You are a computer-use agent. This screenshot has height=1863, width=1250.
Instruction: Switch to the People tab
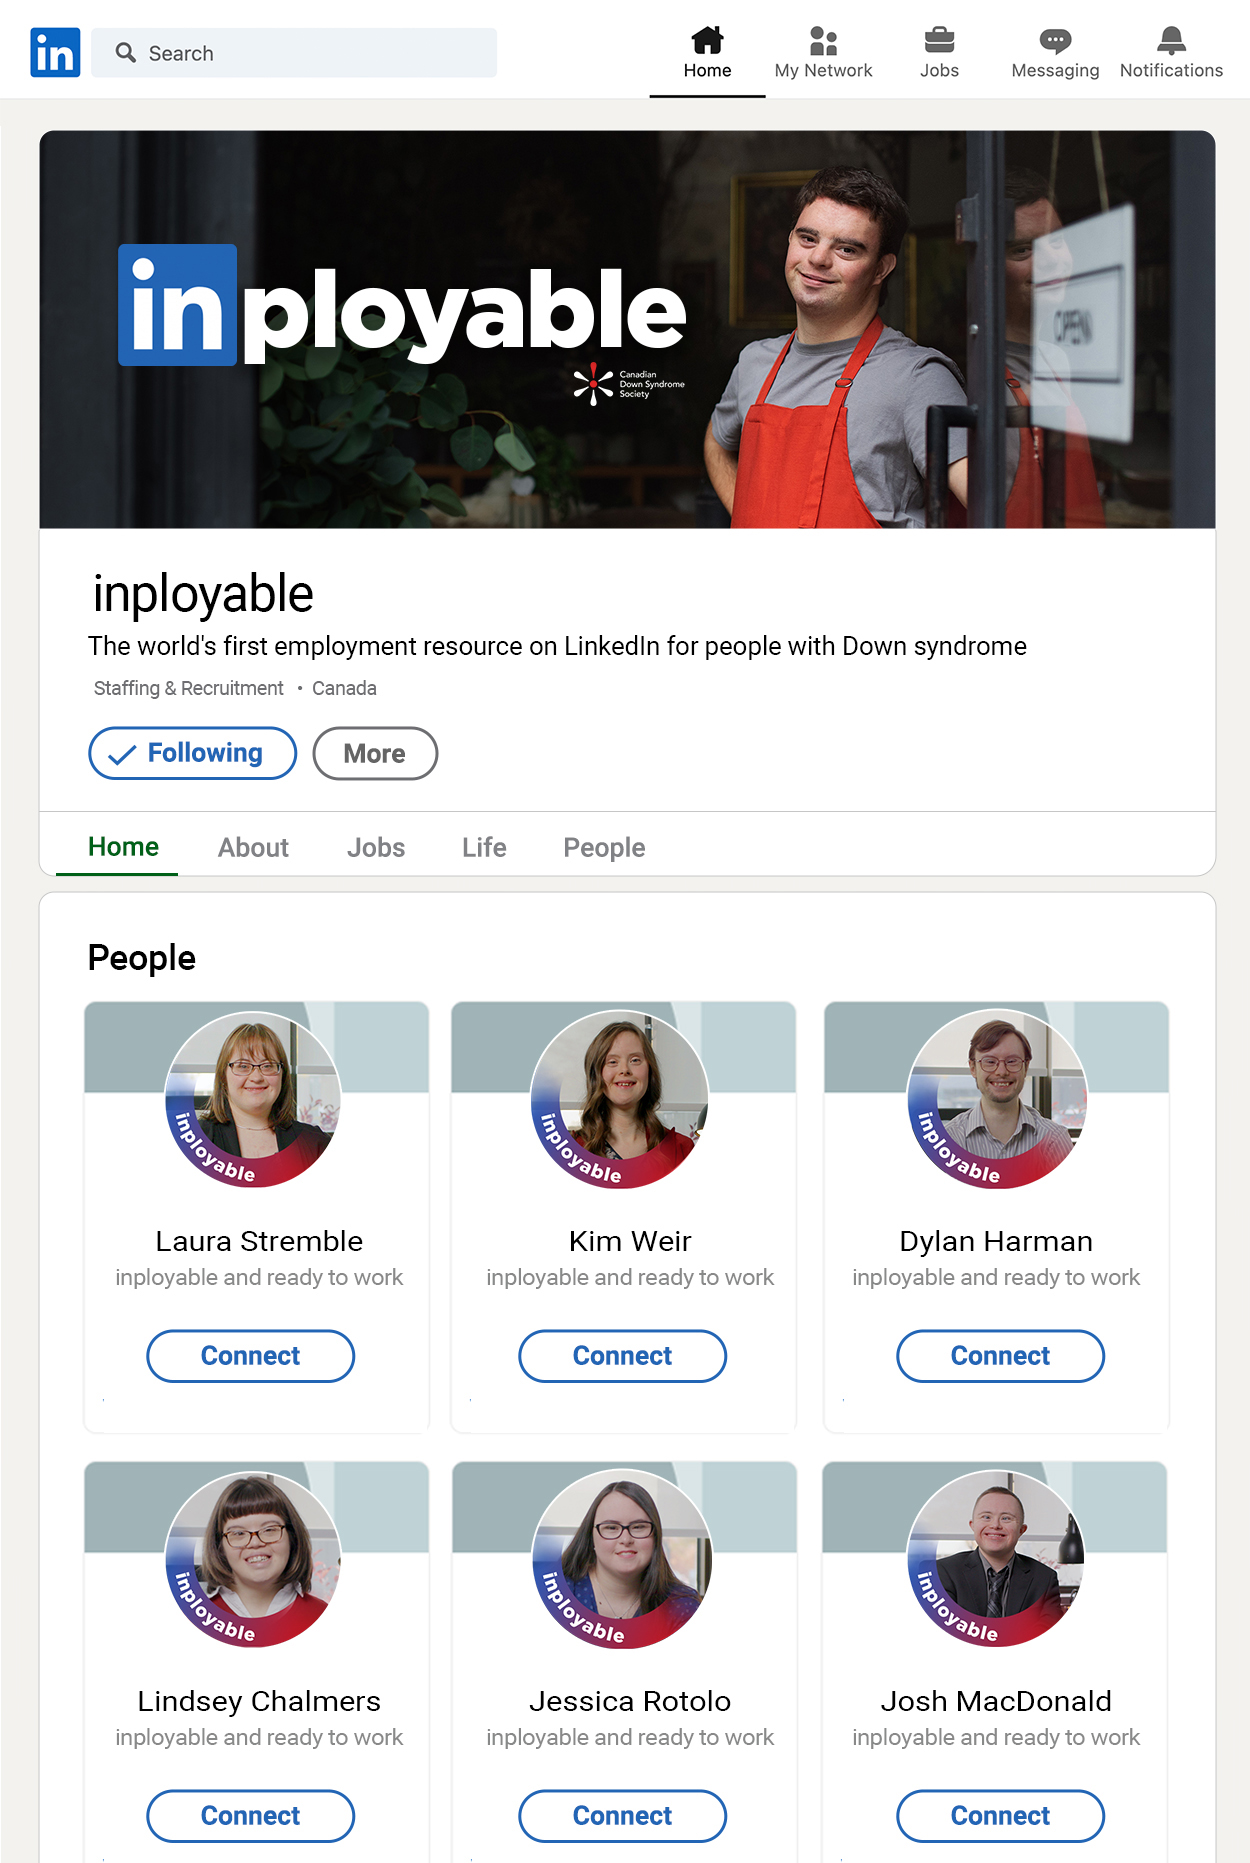(604, 848)
